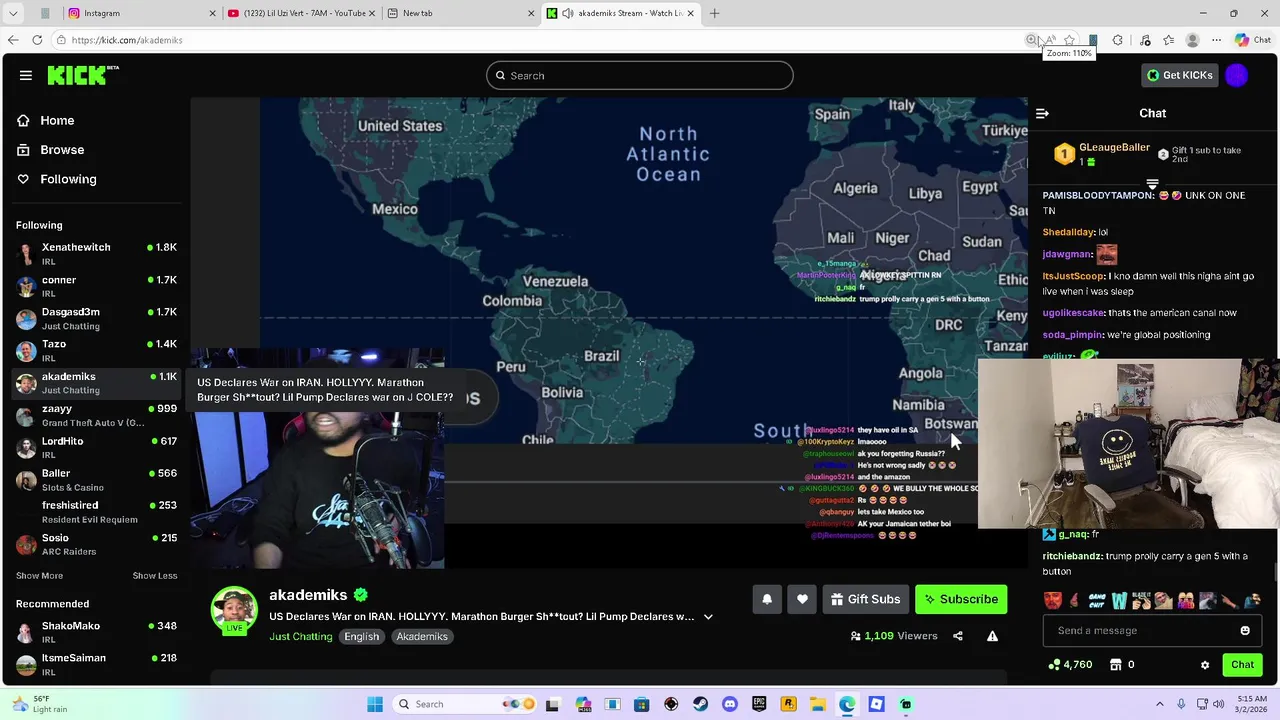The width and height of the screenshot is (1280, 720).
Task: Insert the BLAZE IT emote from the quick emote bar
Action: point(1141,600)
